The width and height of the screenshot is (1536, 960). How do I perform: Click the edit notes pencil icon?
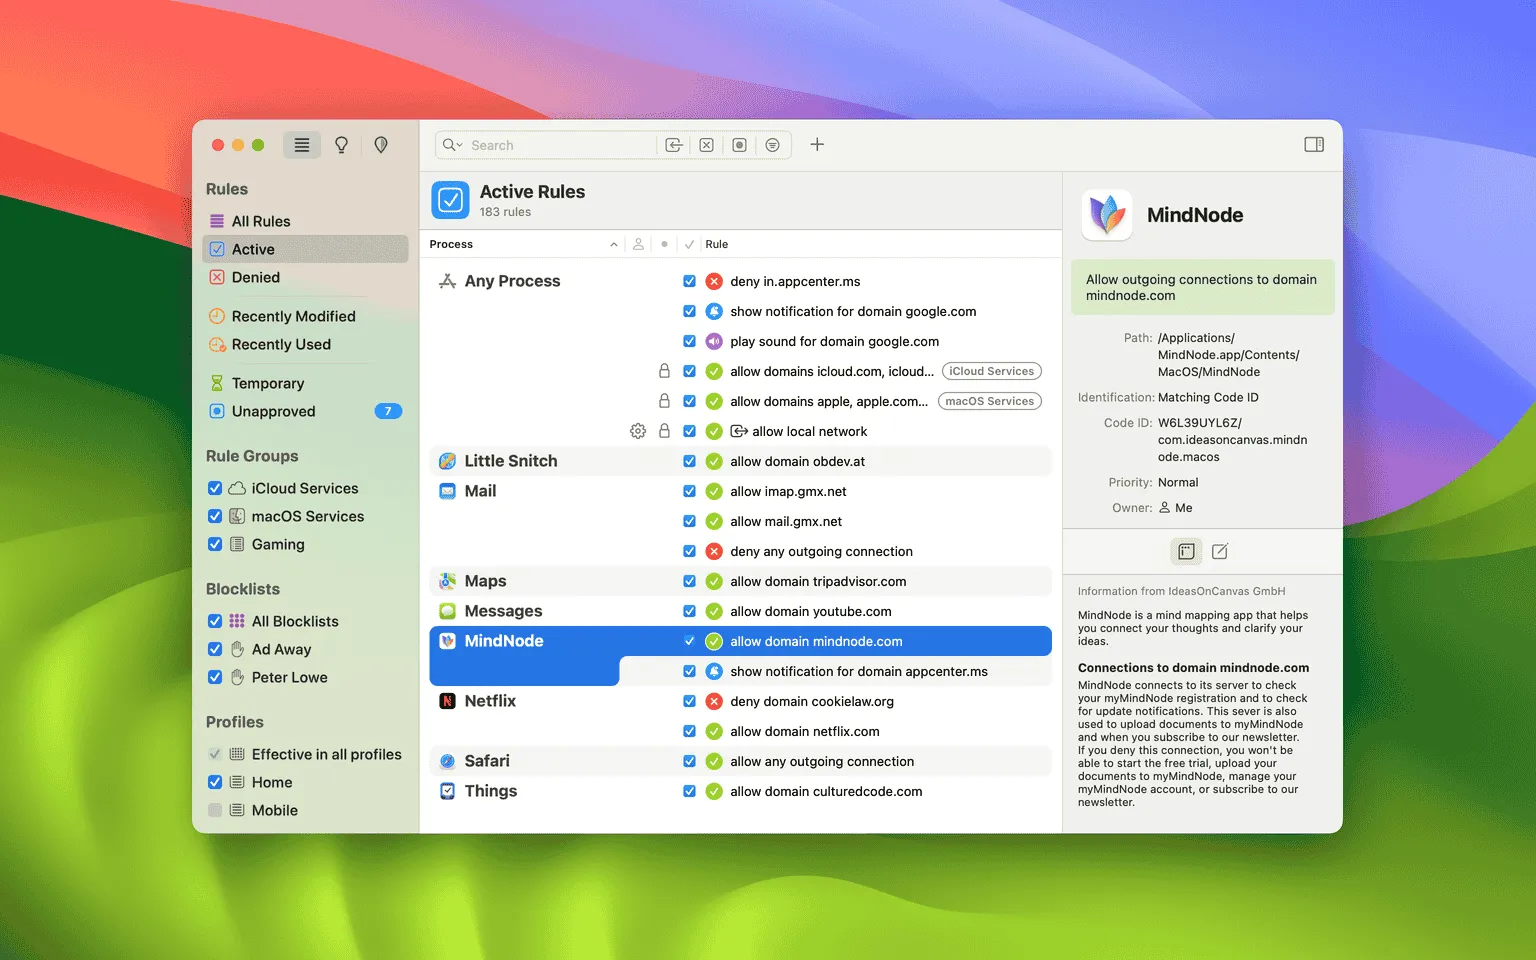tap(1220, 551)
